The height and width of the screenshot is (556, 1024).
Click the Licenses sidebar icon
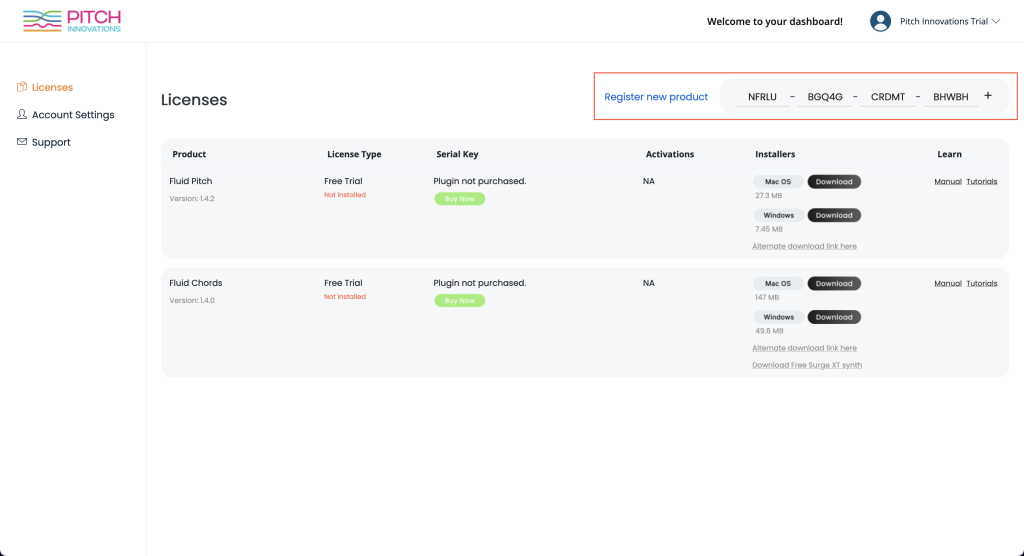(22, 87)
